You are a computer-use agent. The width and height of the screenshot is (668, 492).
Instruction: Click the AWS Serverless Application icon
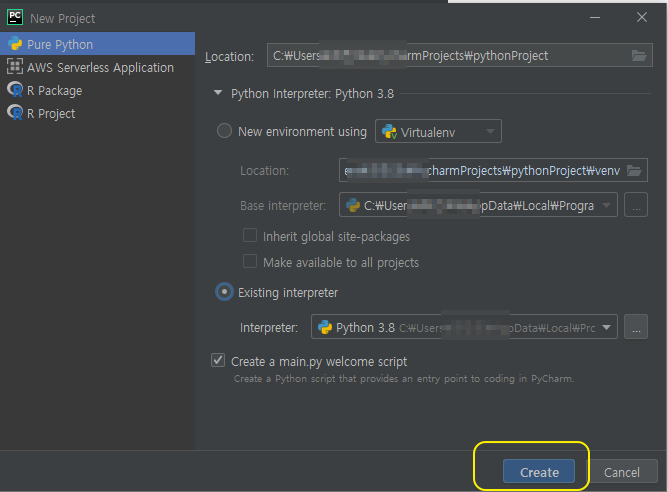15,67
